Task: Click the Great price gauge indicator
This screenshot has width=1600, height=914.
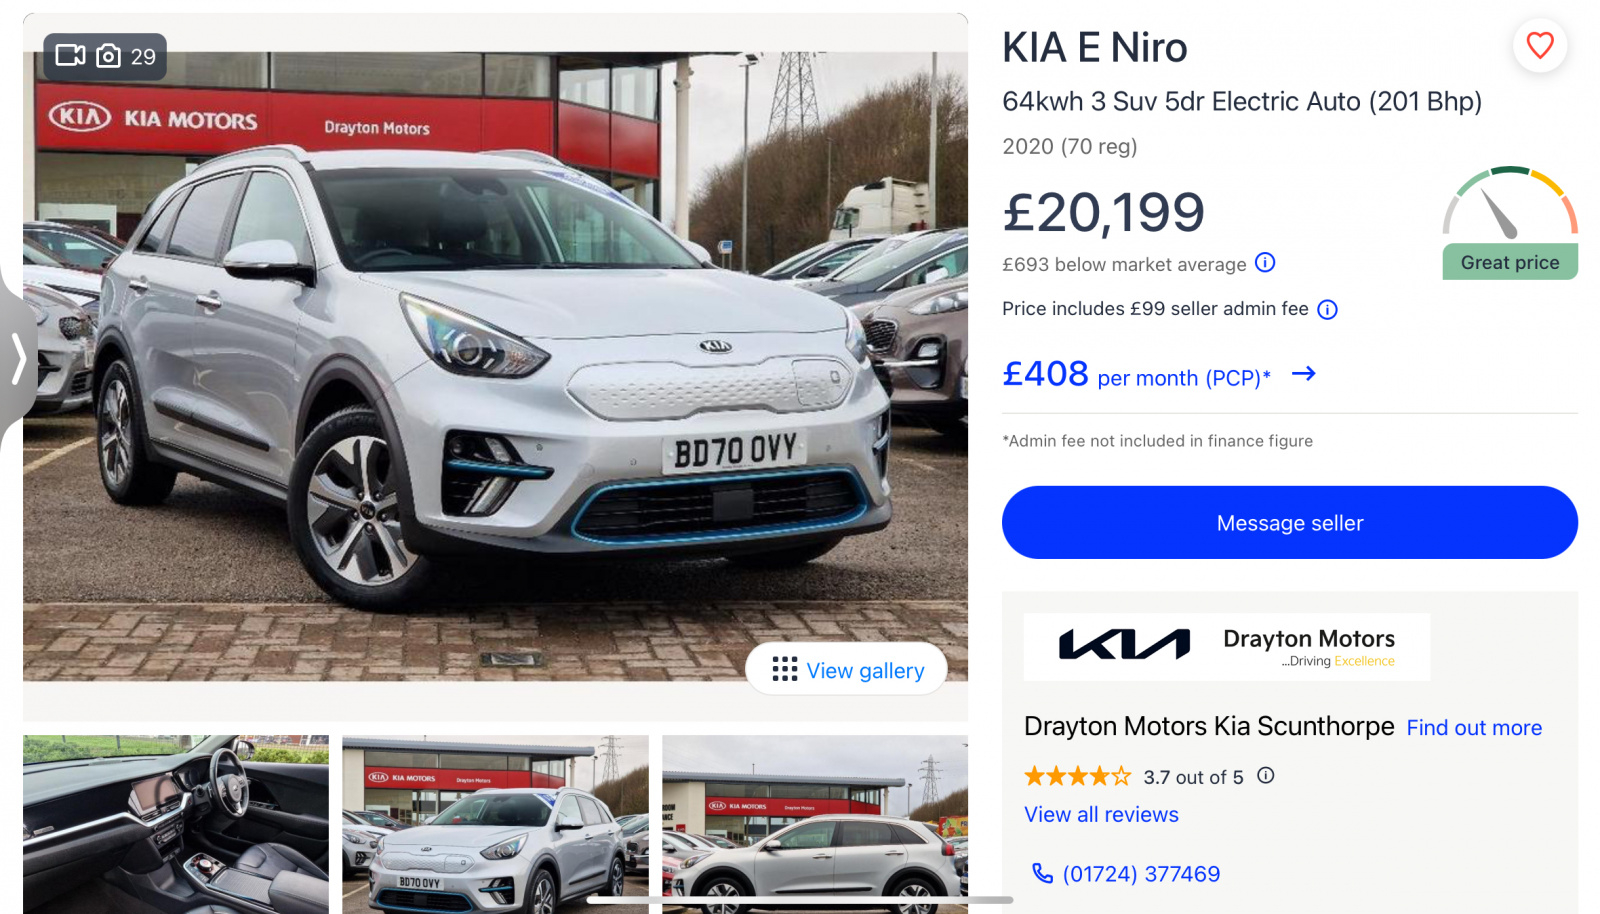Action: (x=1510, y=223)
